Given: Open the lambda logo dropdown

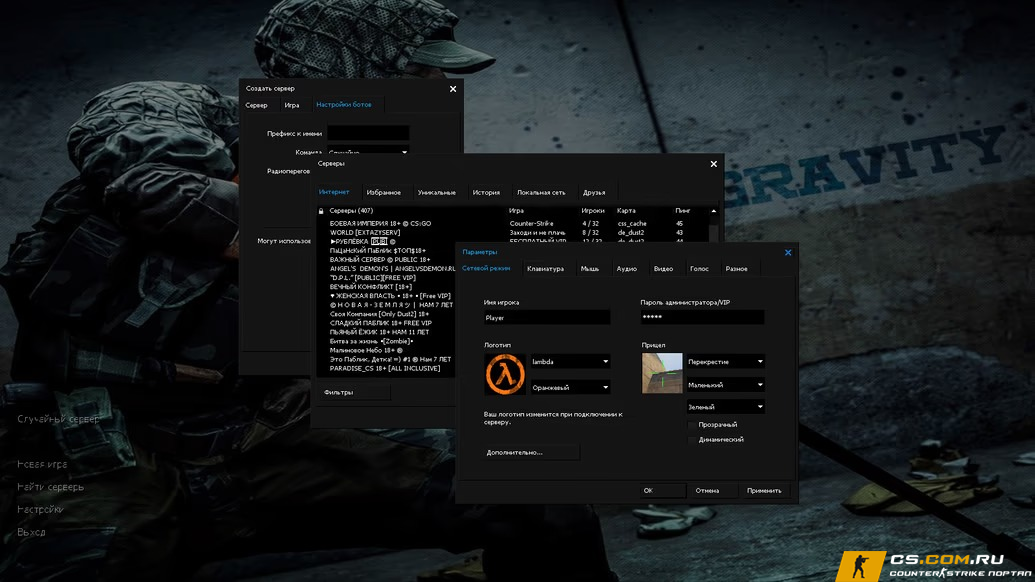Looking at the screenshot, I should tap(570, 362).
